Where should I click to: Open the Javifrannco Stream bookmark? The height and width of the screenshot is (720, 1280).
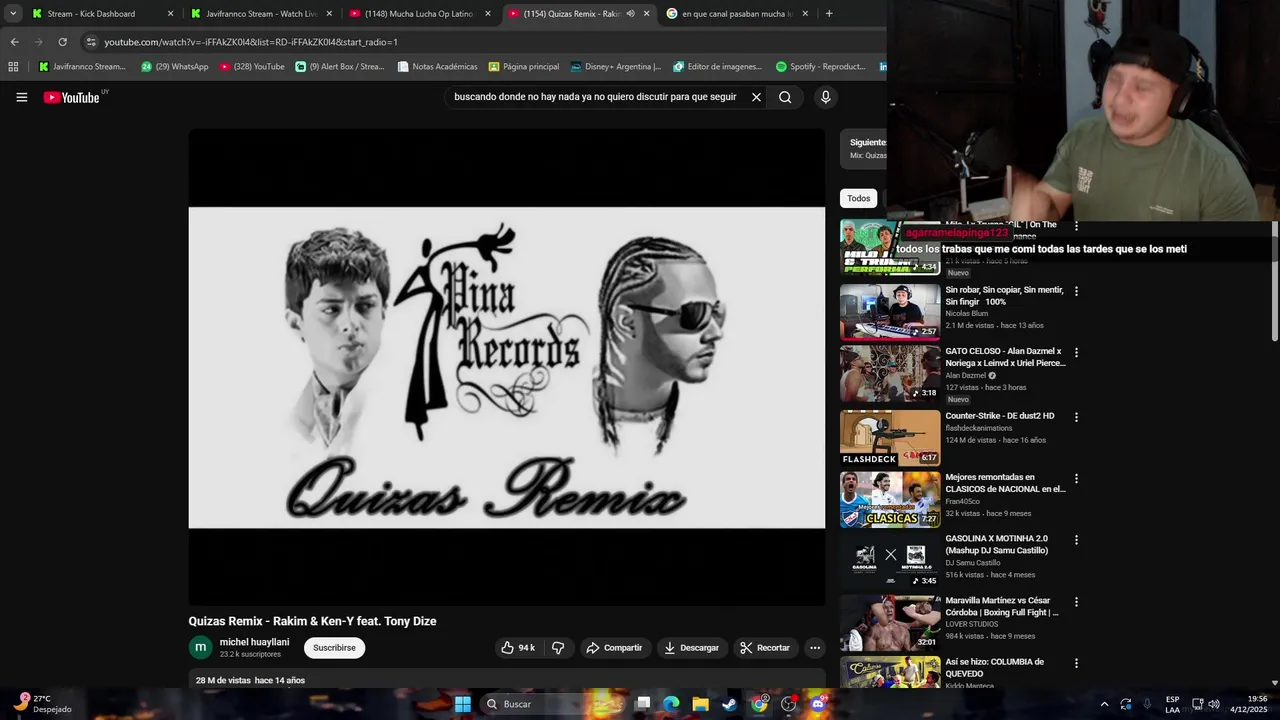tap(82, 67)
